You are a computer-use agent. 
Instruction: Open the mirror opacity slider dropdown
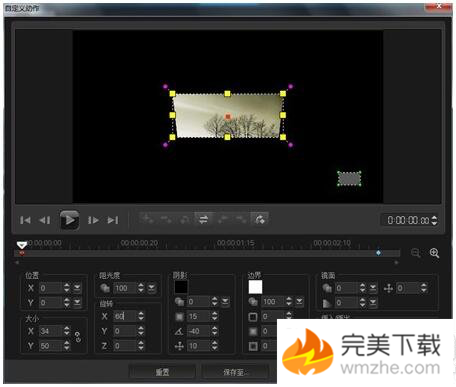(373, 288)
